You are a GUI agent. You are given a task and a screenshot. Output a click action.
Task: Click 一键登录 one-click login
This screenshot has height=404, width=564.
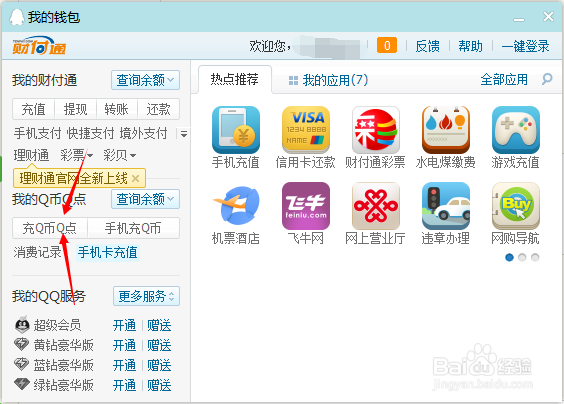point(525,46)
